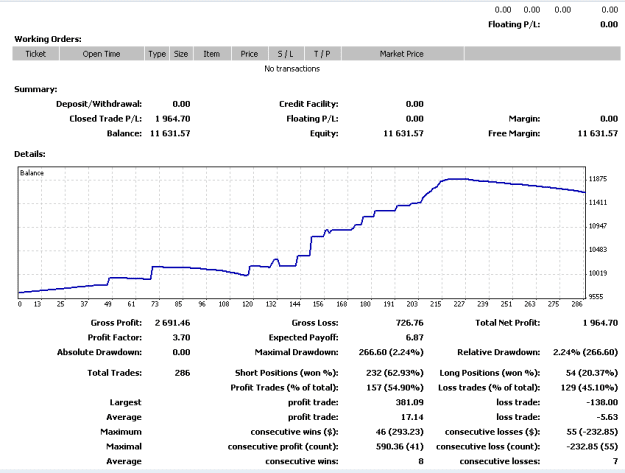Click the Details heading
Image resolution: width=625 pixels, height=473 pixels.
tap(30, 154)
